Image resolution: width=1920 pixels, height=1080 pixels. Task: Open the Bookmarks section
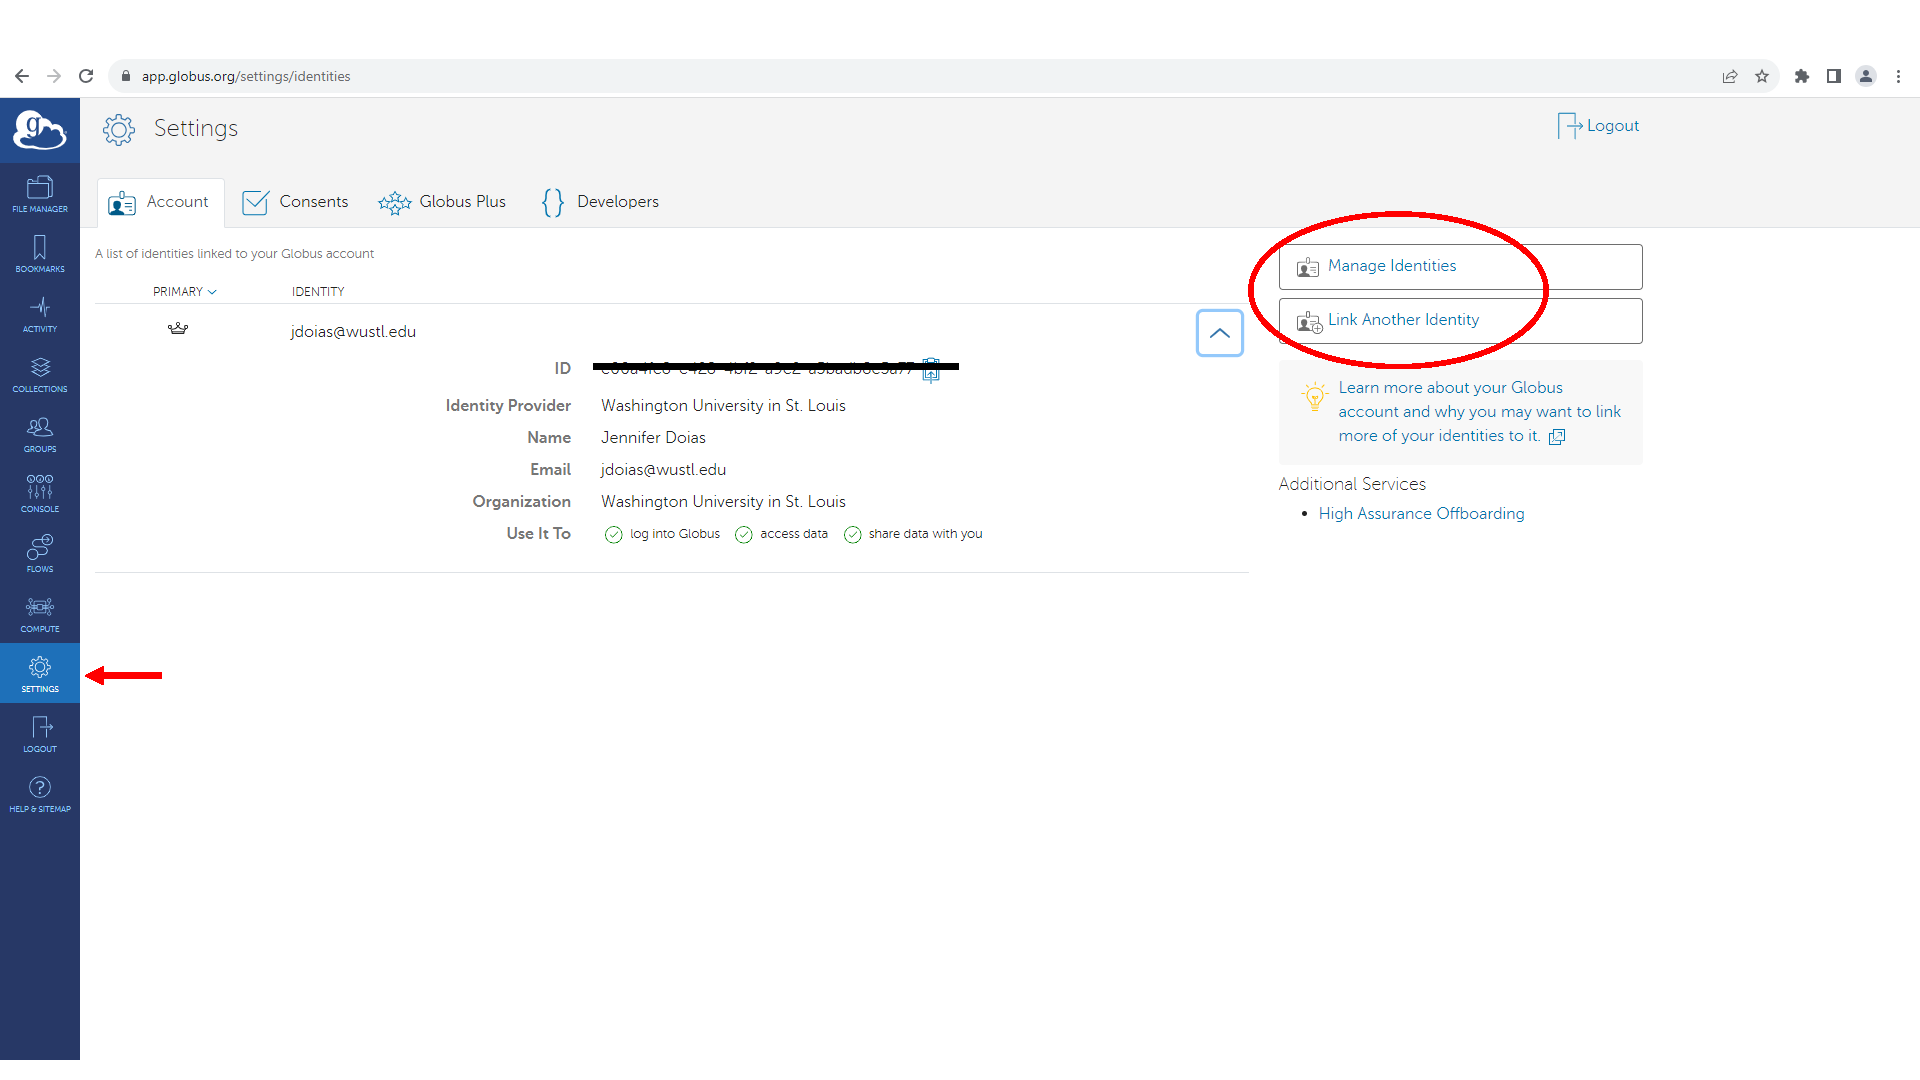[x=40, y=255]
